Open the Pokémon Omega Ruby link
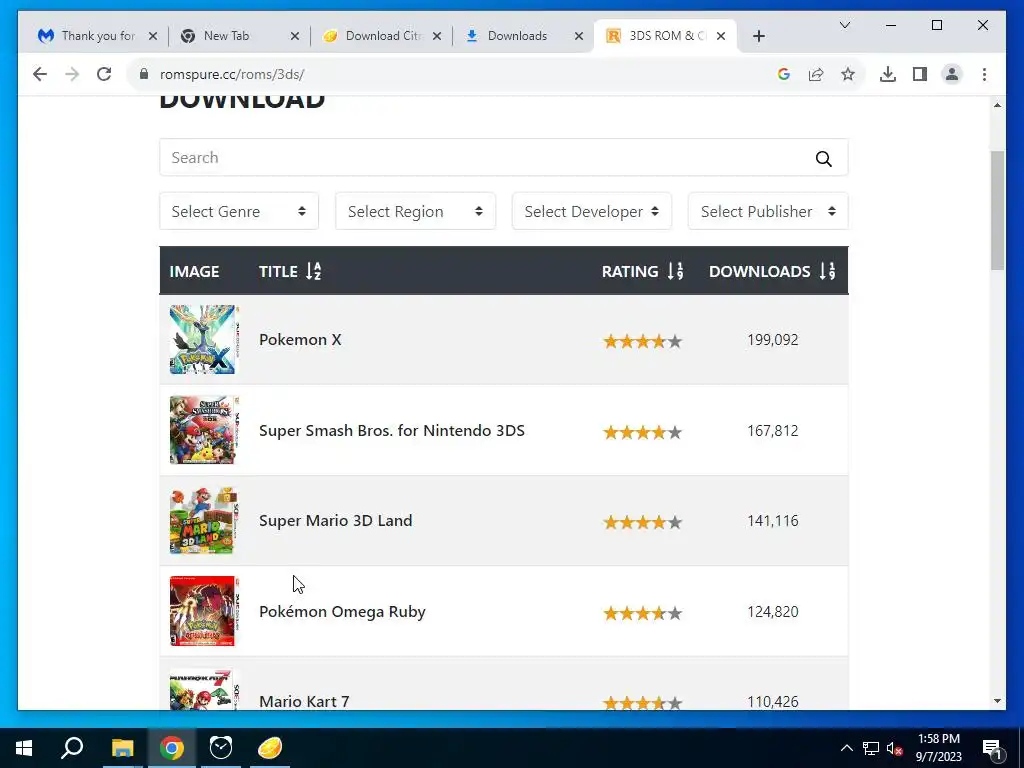Screen dimensions: 1024x768 [342, 611]
